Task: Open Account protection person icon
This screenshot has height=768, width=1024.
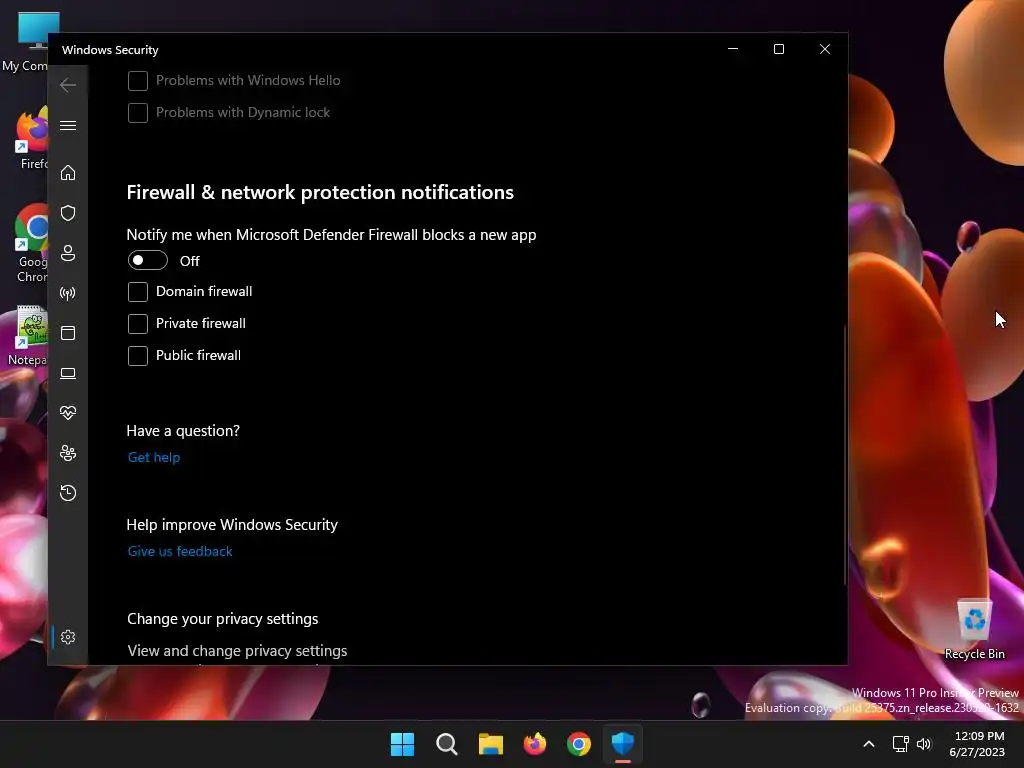Action: 68,253
